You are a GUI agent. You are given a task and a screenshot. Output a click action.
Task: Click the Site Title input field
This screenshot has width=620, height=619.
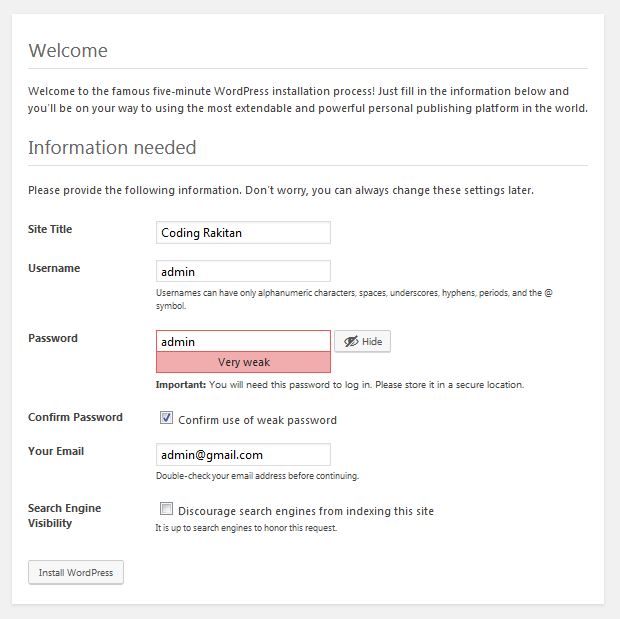(243, 233)
